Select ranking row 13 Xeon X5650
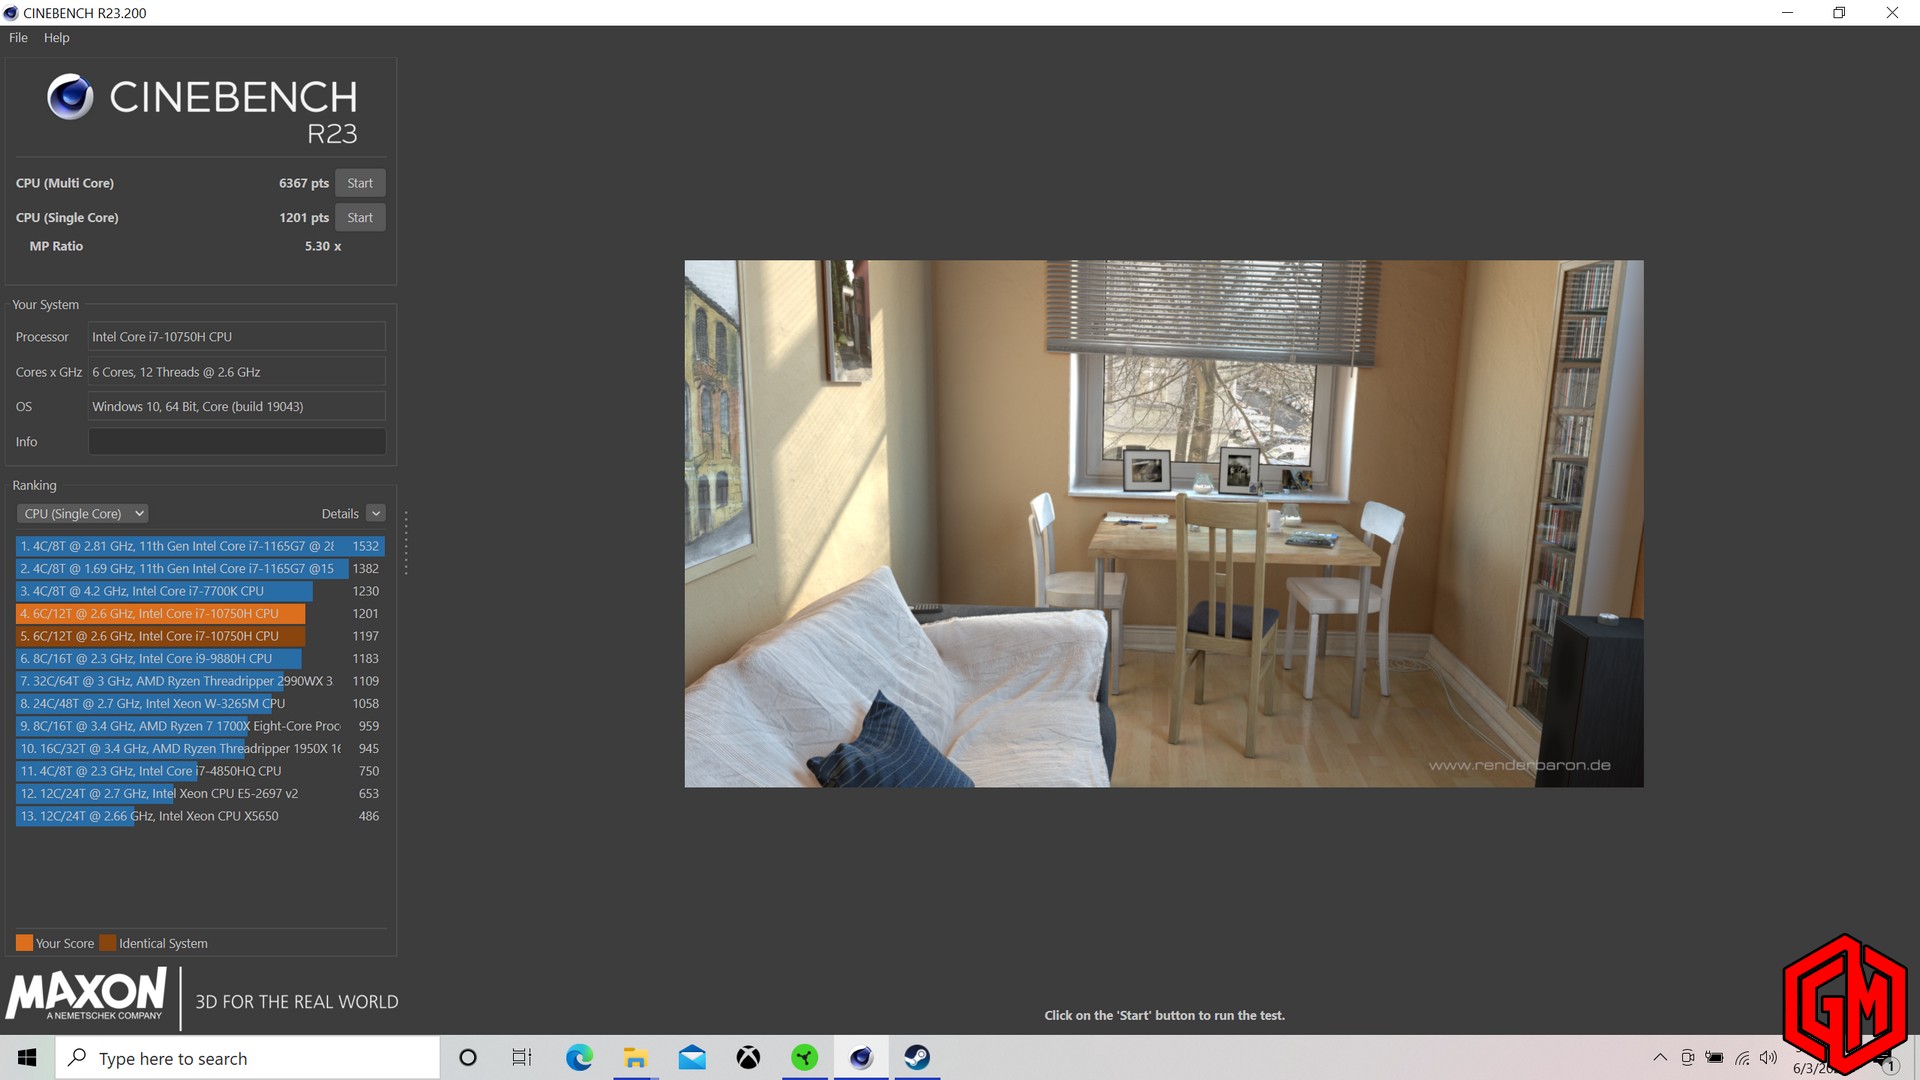Viewport: 1920px width, 1080px height. (200, 816)
